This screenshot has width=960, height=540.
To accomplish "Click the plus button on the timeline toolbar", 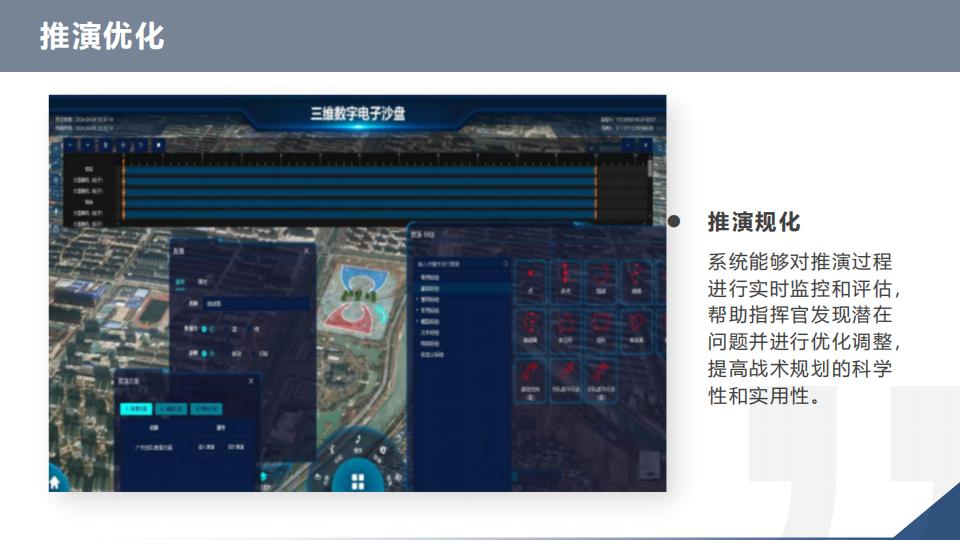I will click(x=88, y=145).
